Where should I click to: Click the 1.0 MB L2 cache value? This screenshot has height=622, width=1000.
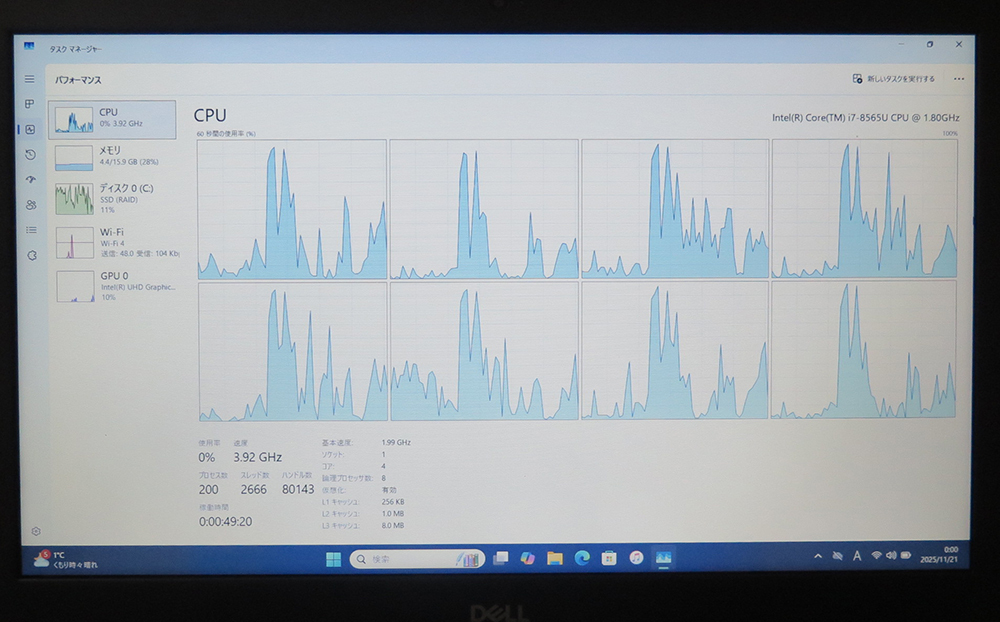[393, 514]
